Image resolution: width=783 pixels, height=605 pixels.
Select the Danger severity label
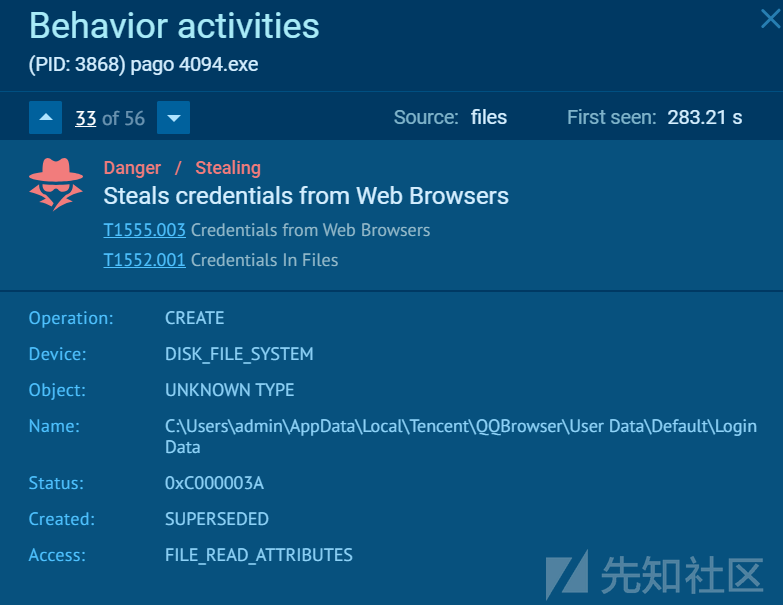pos(132,168)
